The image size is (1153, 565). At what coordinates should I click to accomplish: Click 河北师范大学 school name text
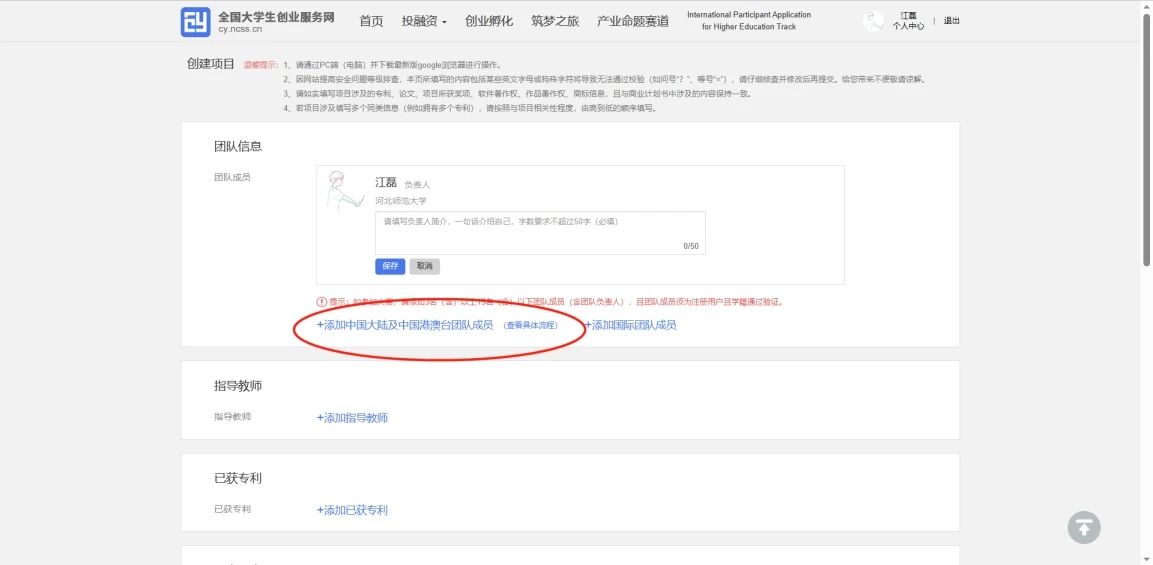pos(401,201)
